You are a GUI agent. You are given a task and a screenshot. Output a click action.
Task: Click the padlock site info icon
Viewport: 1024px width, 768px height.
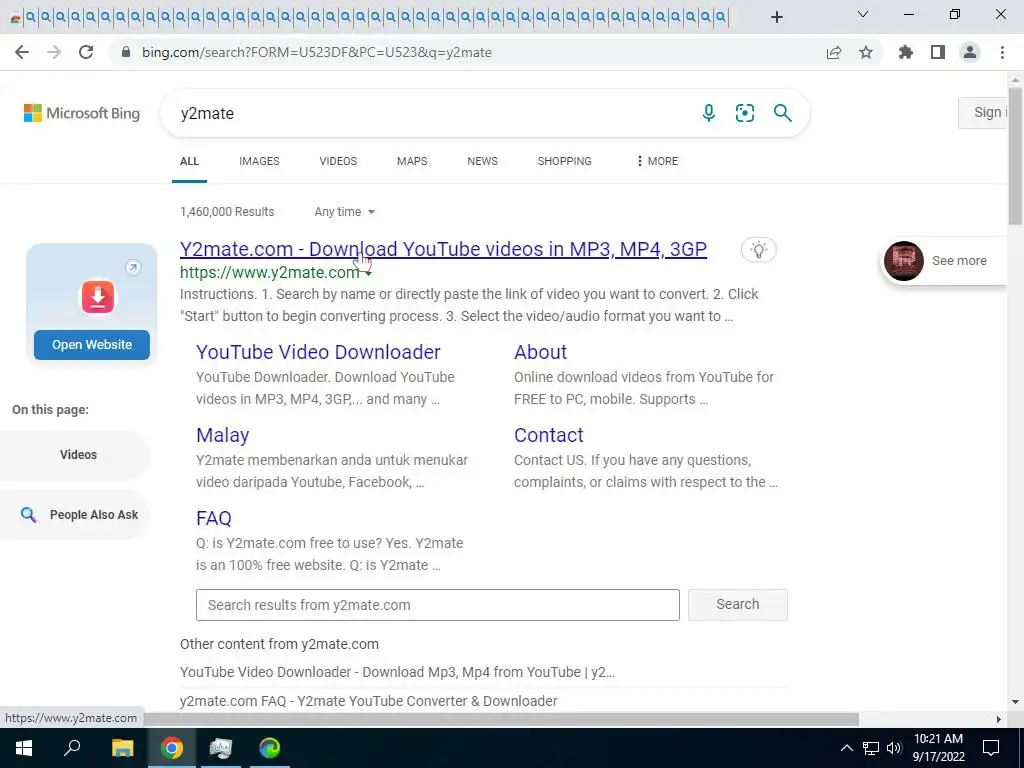pyautogui.click(x=127, y=52)
